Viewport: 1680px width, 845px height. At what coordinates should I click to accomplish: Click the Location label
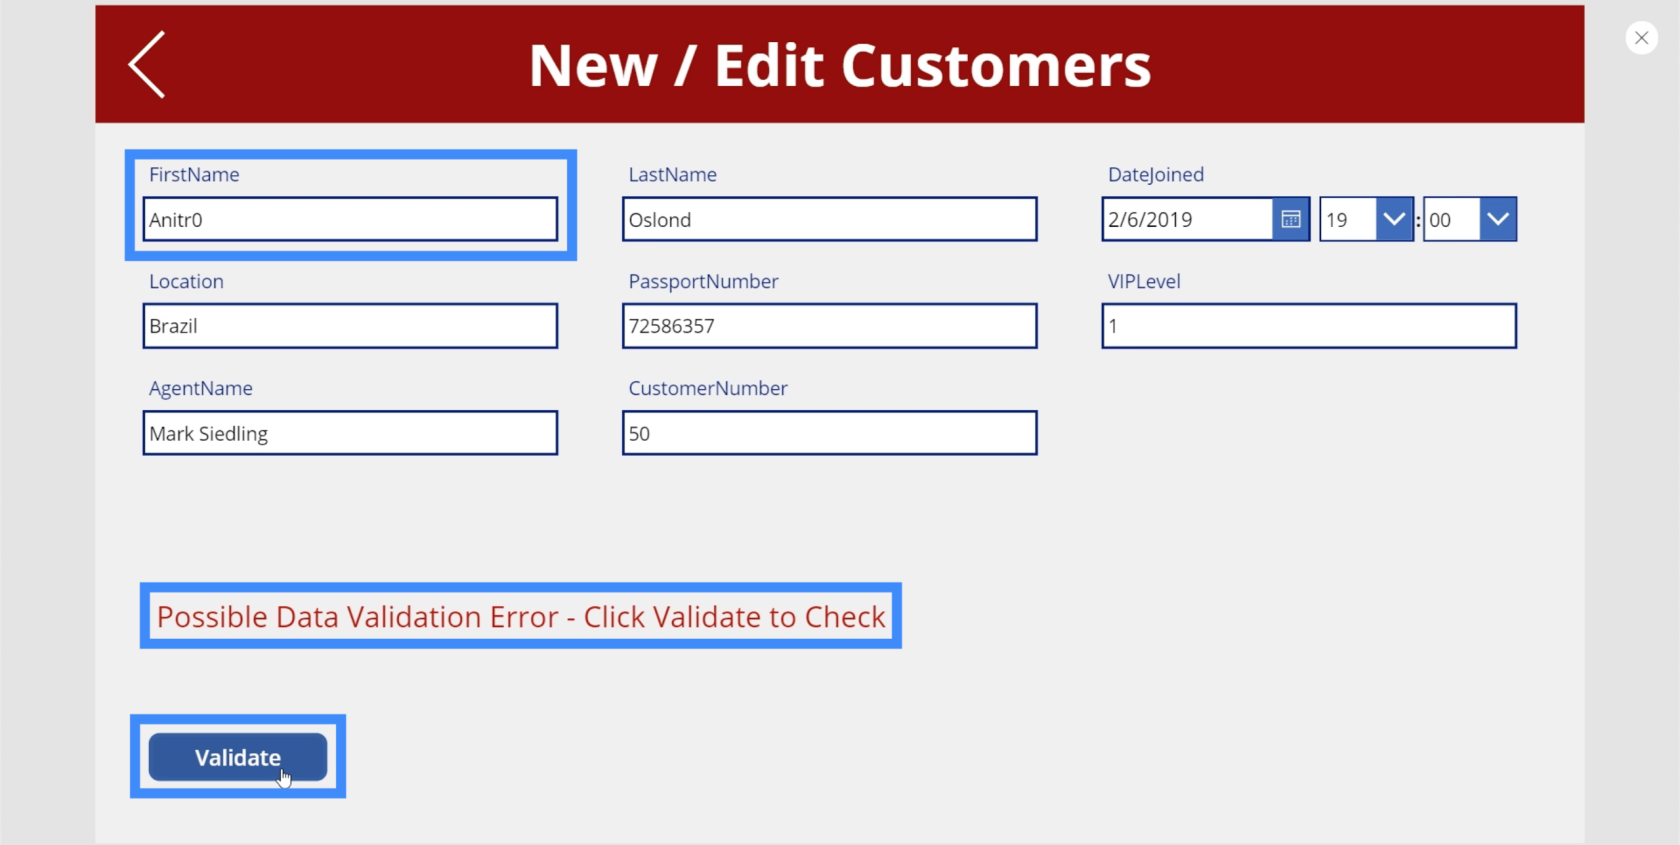pyautogui.click(x=186, y=281)
